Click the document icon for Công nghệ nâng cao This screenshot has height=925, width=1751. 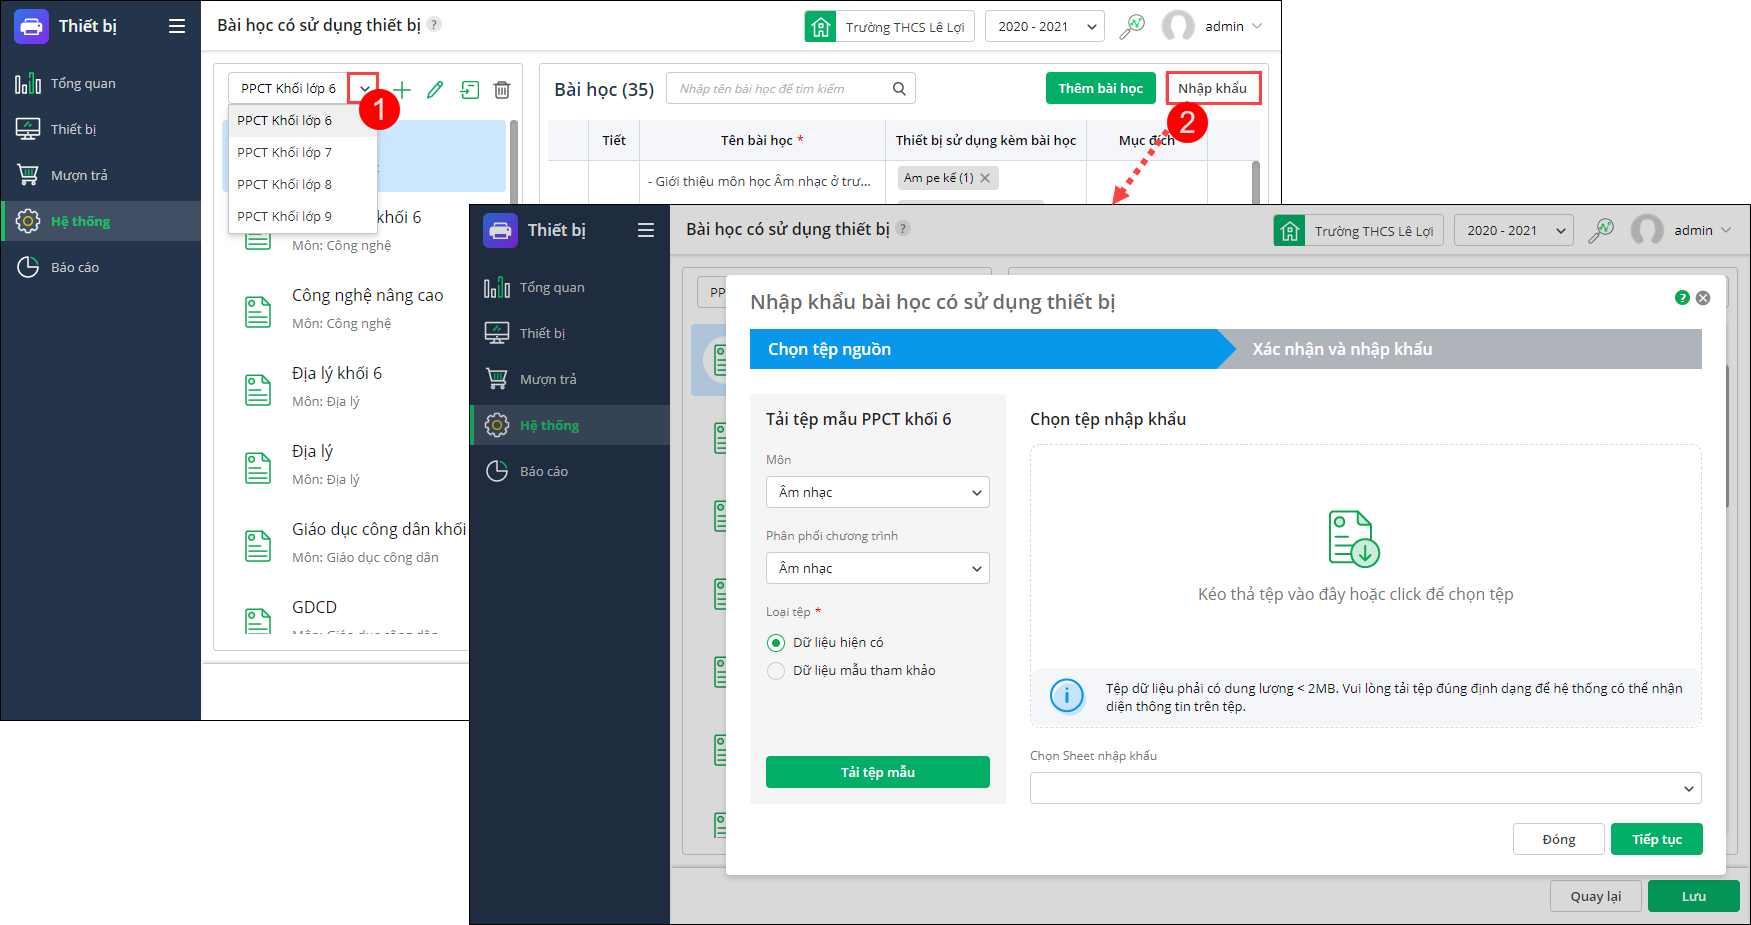(x=258, y=312)
